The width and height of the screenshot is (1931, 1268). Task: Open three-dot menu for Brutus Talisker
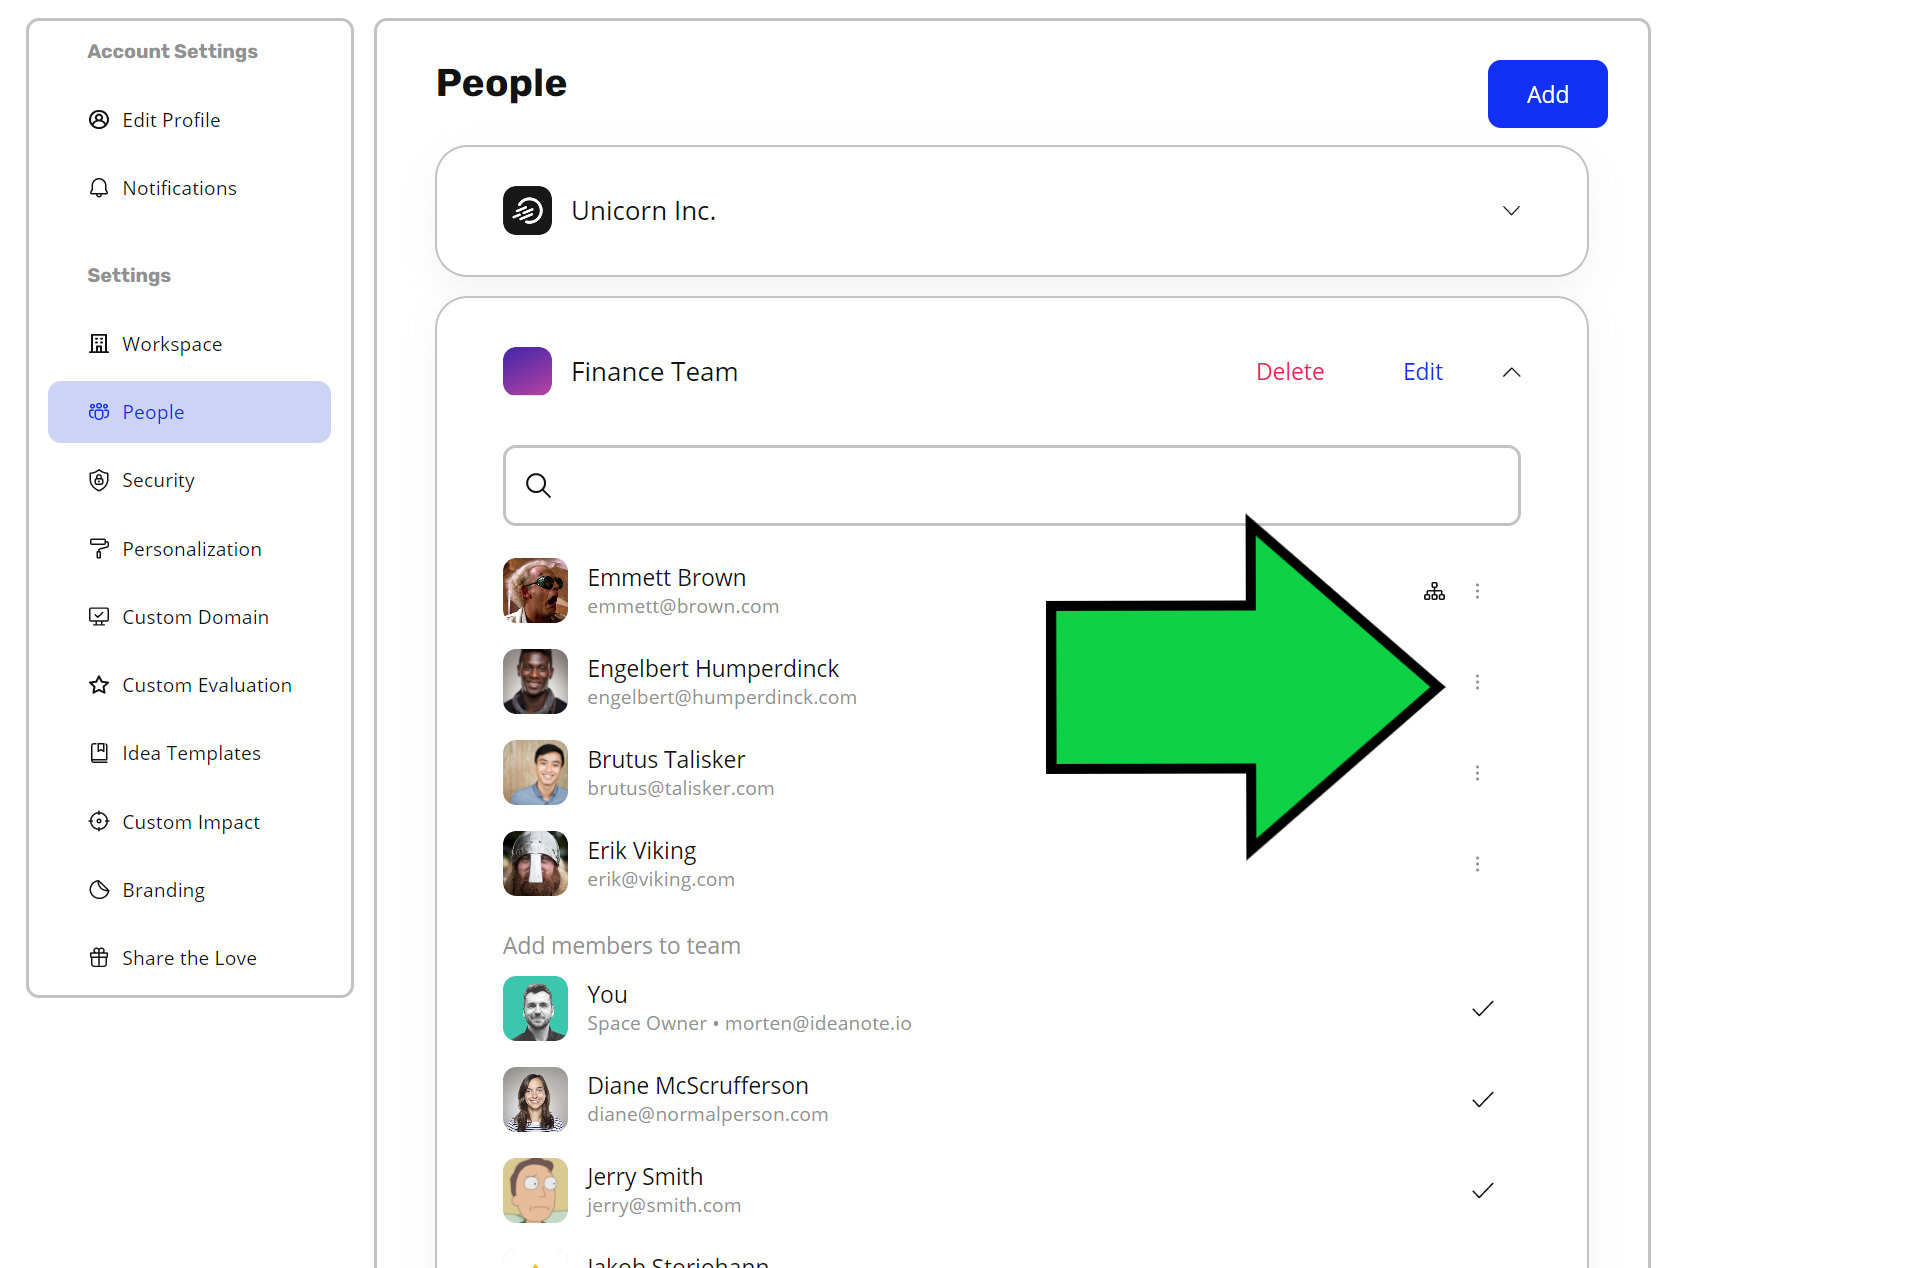[1477, 773]
